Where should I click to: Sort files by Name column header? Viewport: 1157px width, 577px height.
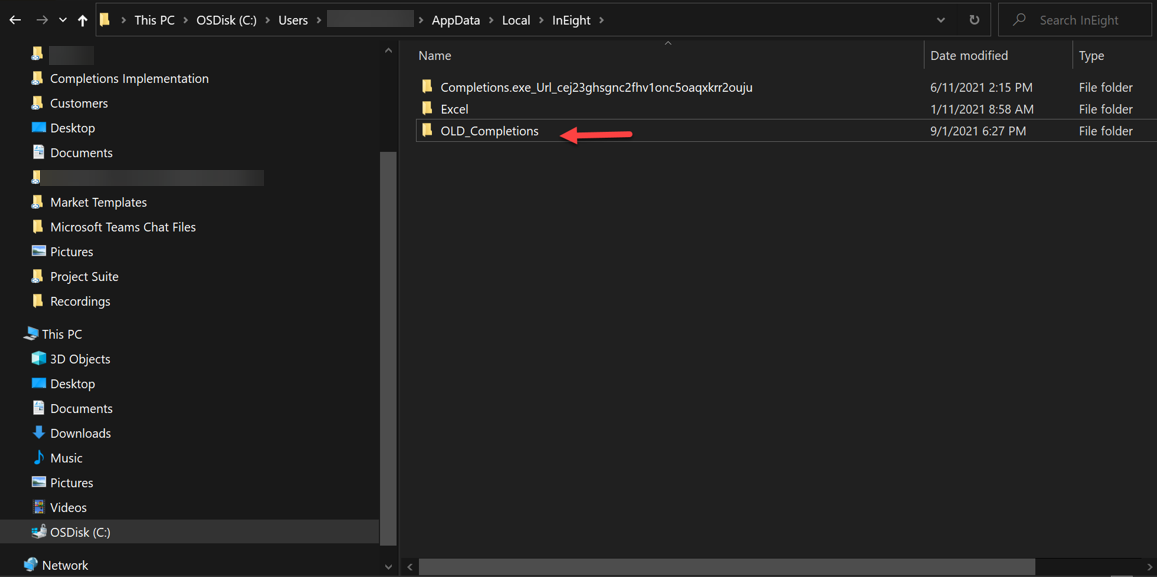[x=435, y=56]
